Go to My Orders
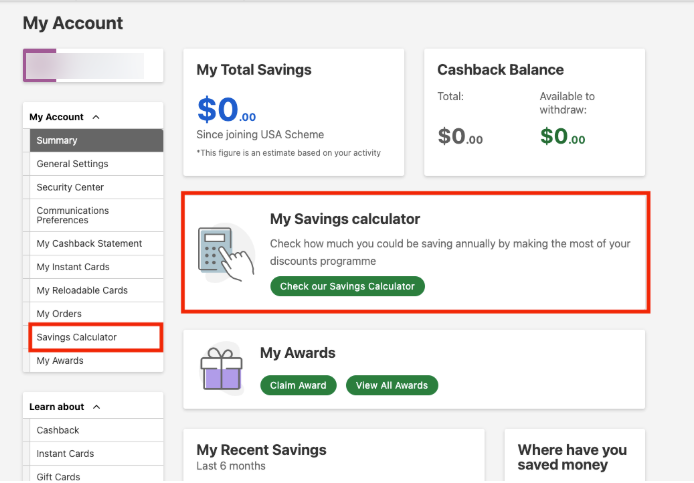Image resolution: width=694 pixels, height=483 pixels. tap(95, 314)
